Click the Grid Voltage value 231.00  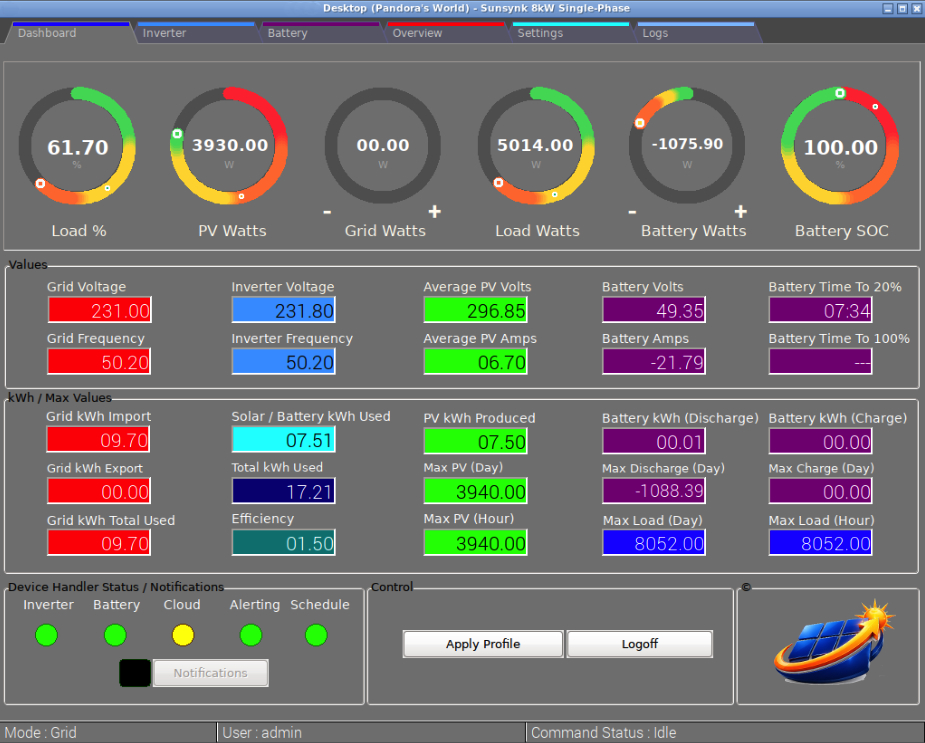coord(99,310)
